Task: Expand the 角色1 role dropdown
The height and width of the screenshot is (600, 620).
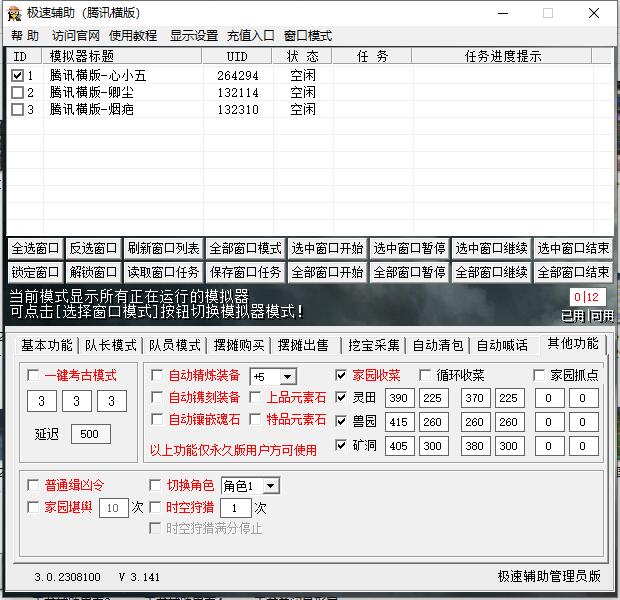Action: pos(270,486)
